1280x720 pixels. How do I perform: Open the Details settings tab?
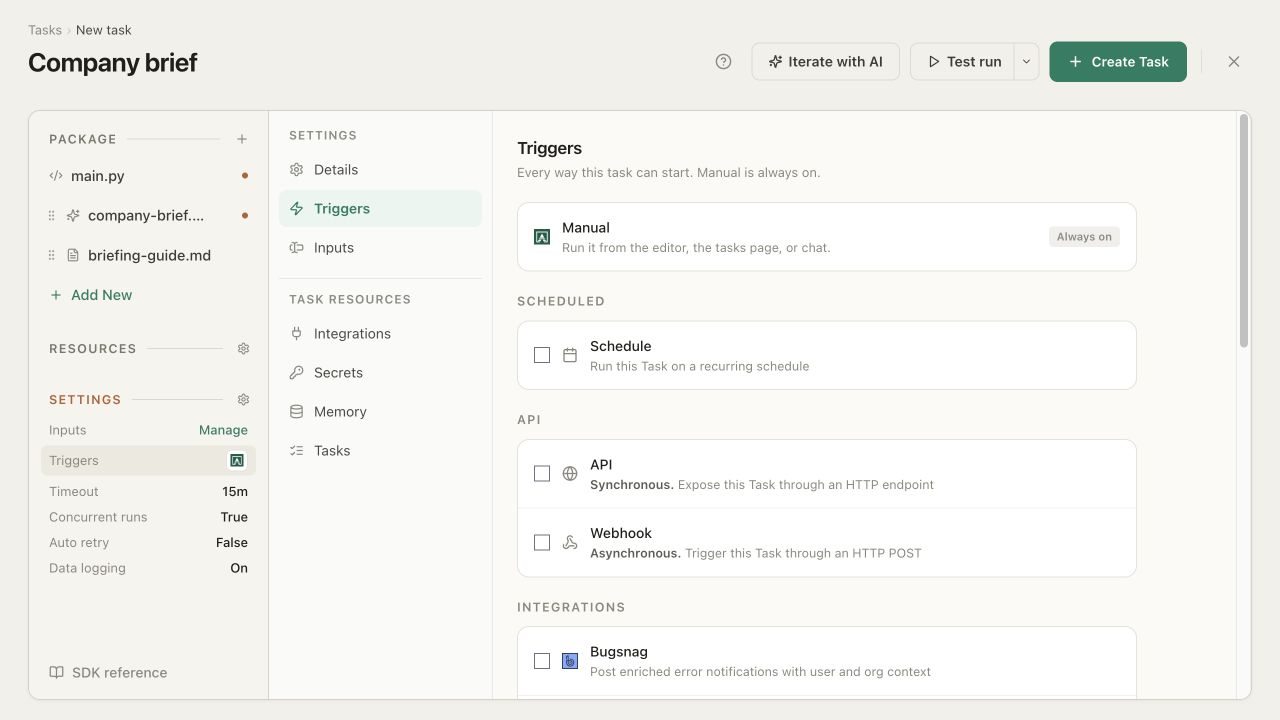tap(380, 170)
